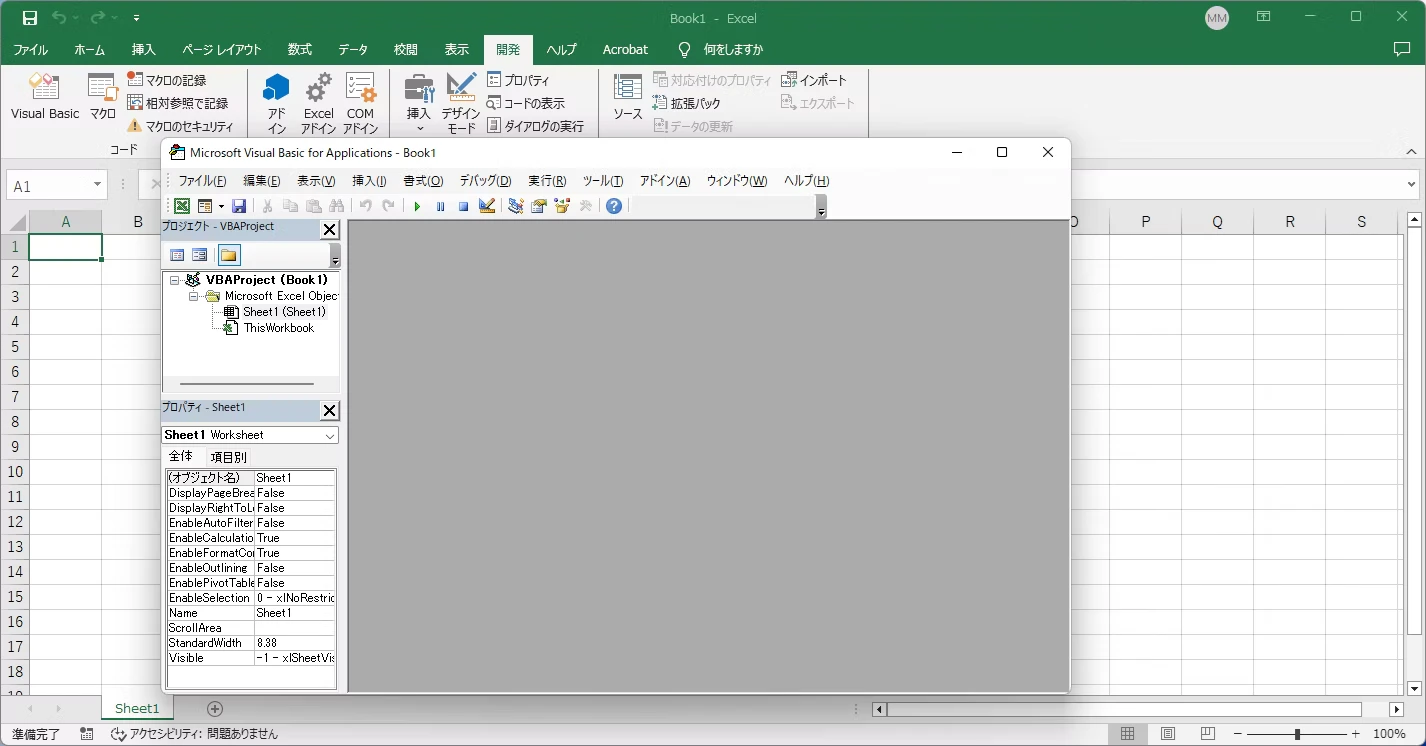Collapse Microsoft Excel Objects folder
1426x746 pixels.
(x=193, y=297)
